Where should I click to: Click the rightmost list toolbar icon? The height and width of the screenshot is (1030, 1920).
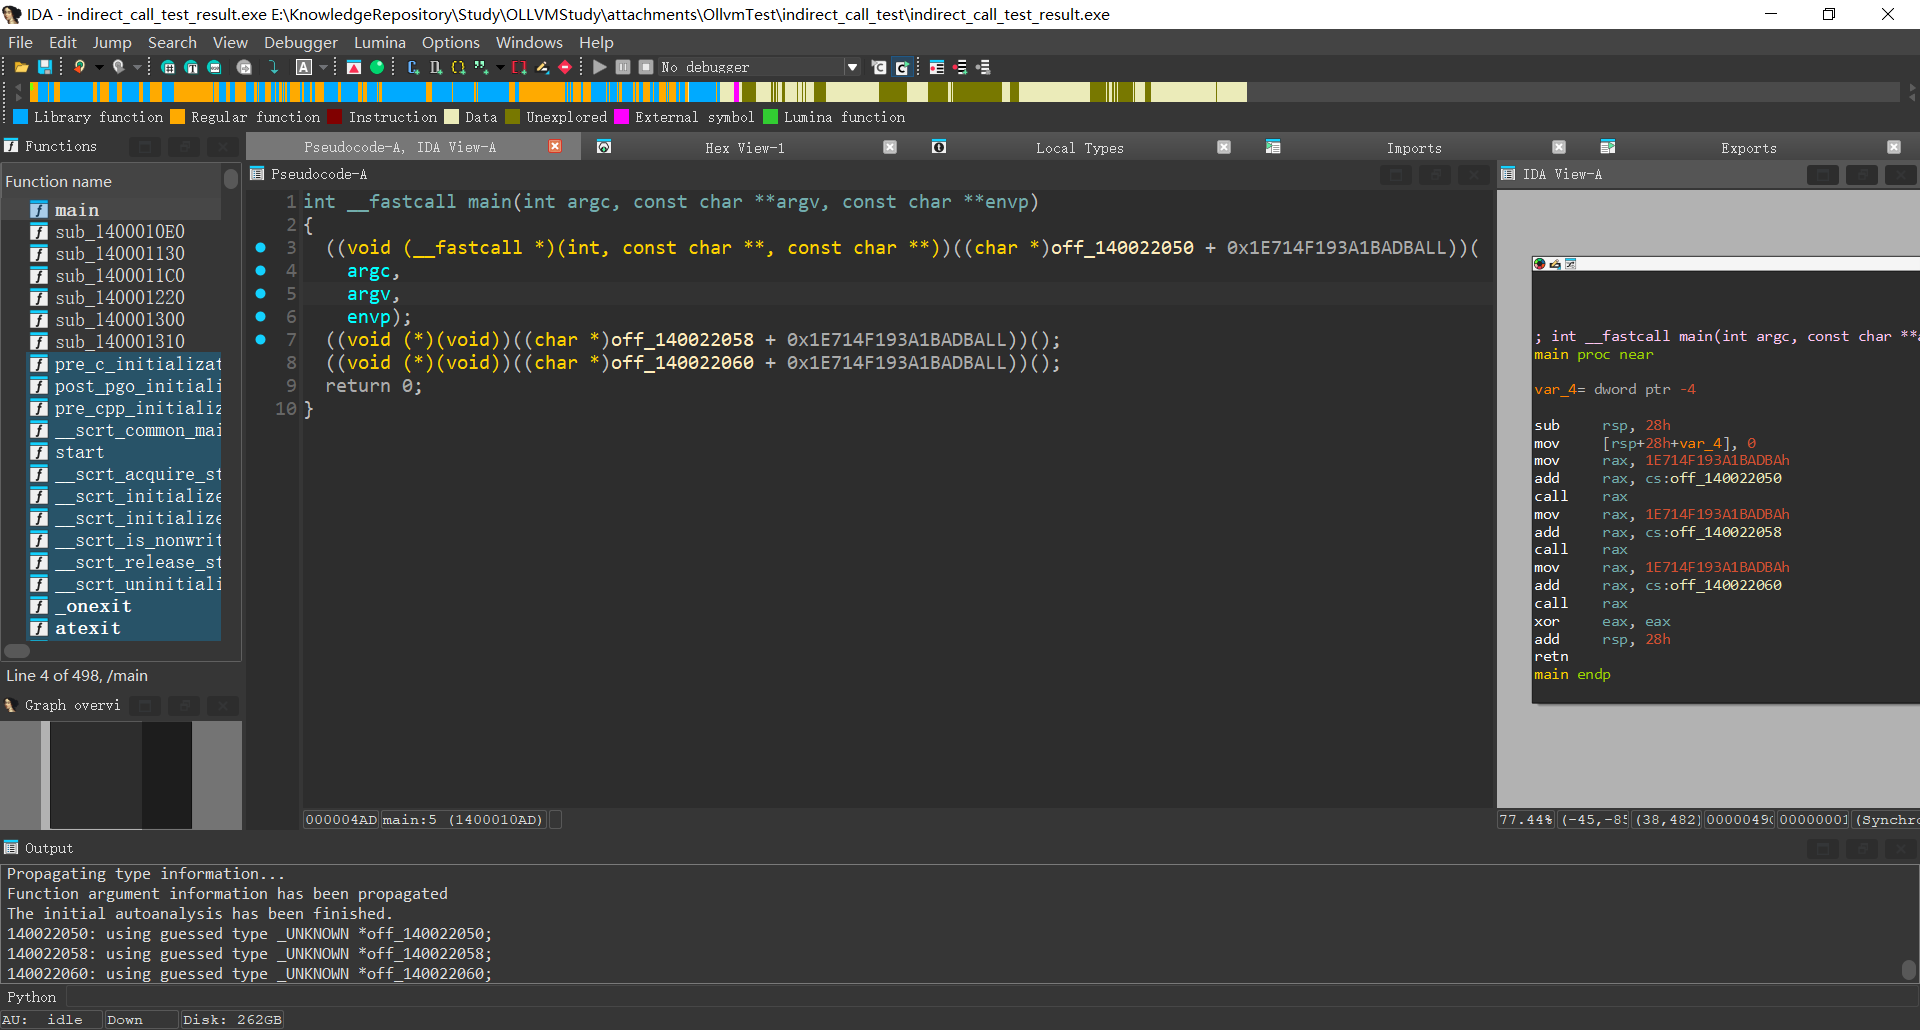[983, 67]
